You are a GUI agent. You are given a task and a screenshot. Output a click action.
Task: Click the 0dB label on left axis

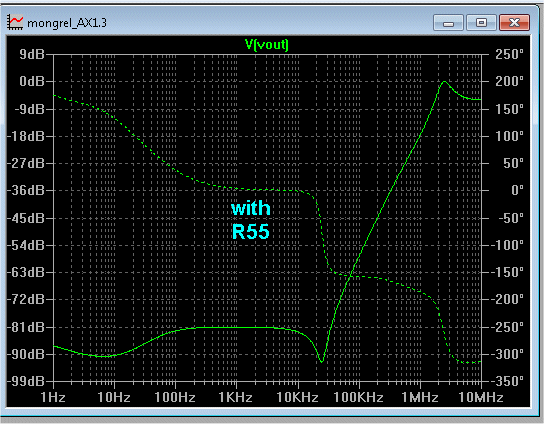32,81
